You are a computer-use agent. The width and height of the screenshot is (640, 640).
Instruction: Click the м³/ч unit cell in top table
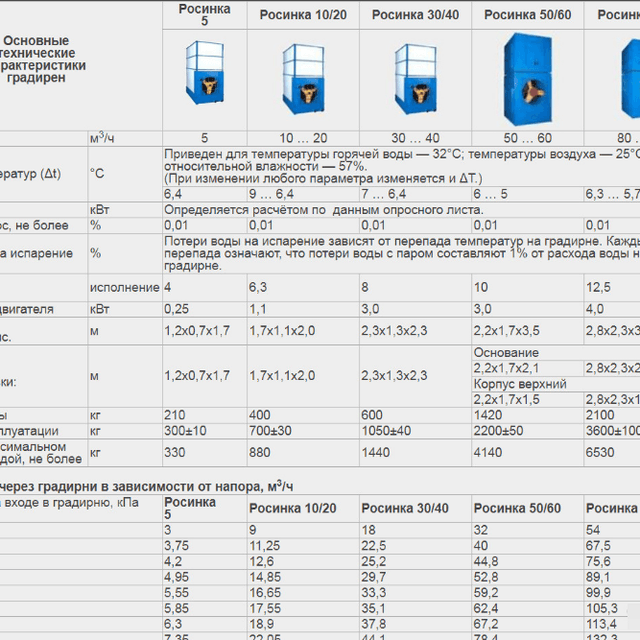(101, 138)
